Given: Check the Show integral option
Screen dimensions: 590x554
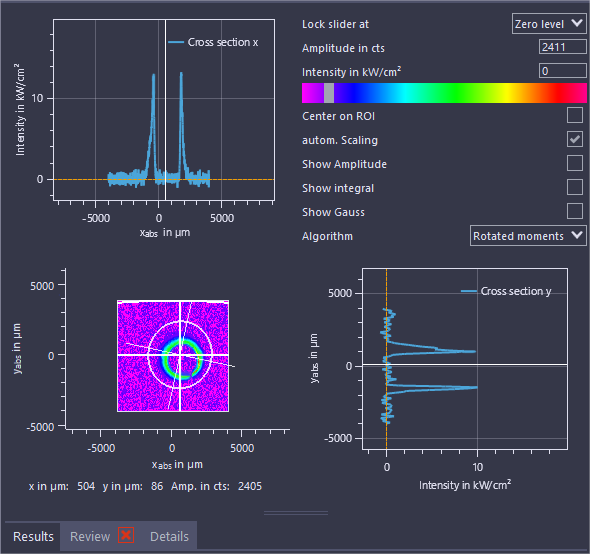Looking at the screenshot, I should click(575, 187).
